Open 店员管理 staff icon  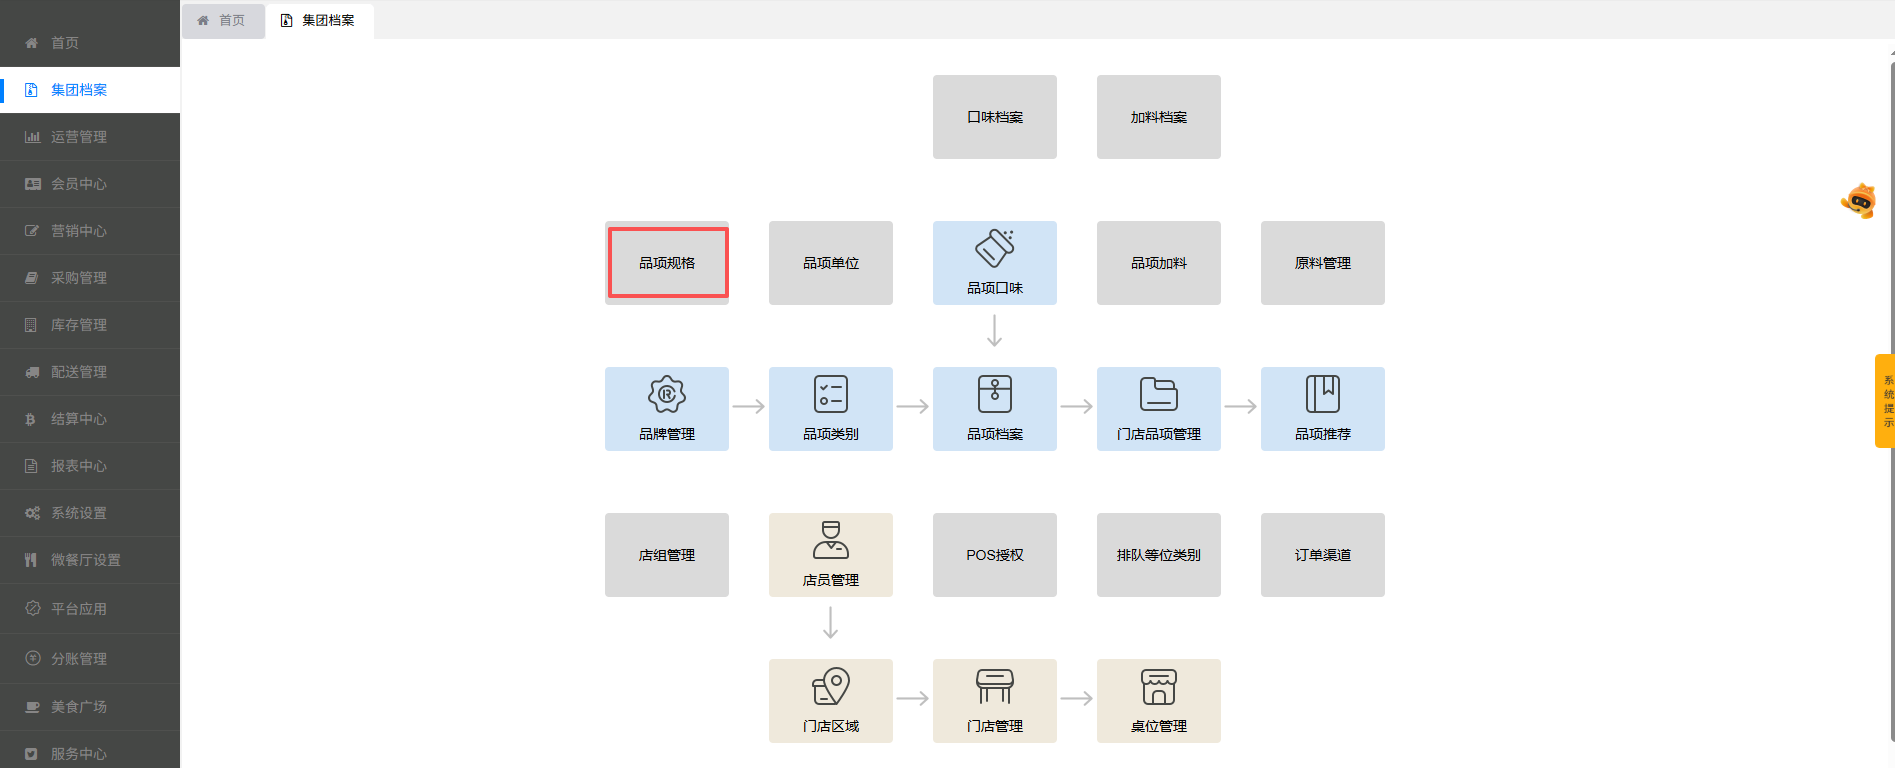[x=830, y=540]
